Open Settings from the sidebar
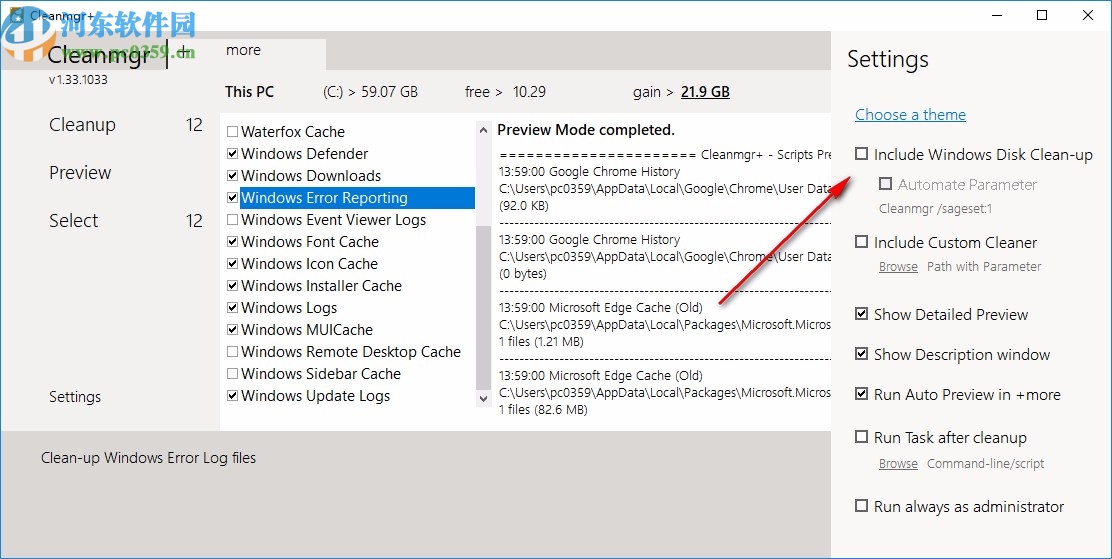 (74, 397)
